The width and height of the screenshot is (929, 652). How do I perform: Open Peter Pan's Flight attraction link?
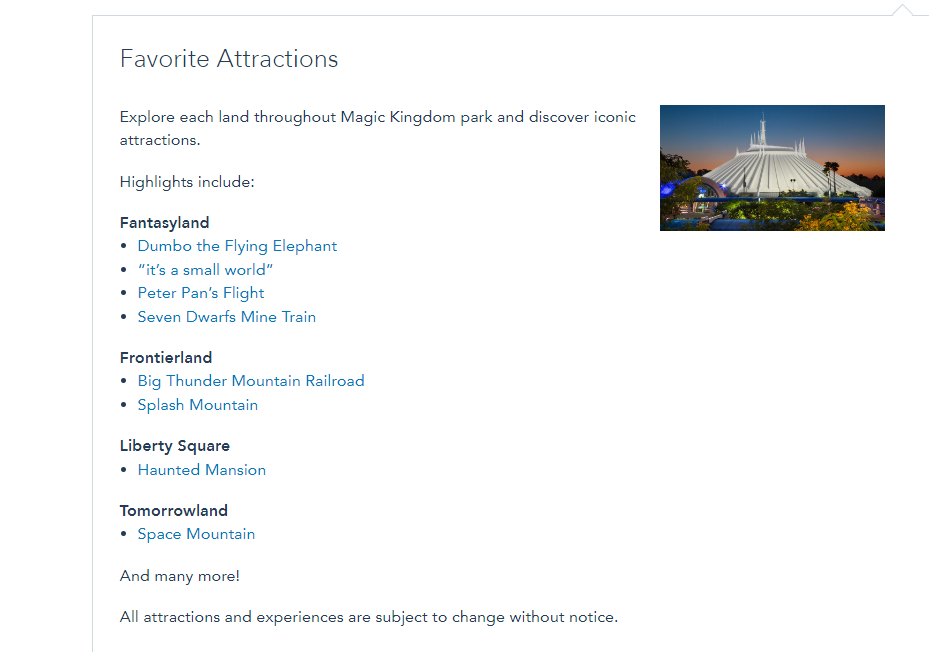[x=201, y=293]
